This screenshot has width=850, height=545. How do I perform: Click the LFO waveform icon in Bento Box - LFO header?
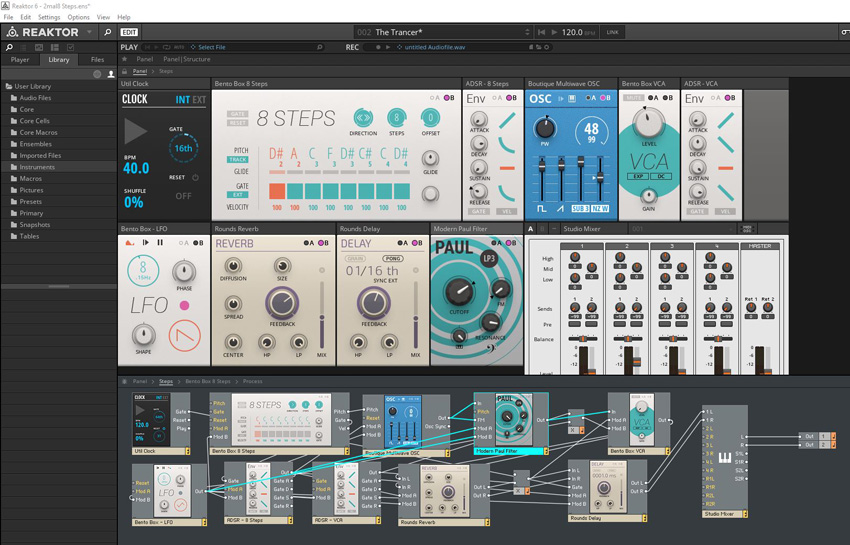[130, 243]
